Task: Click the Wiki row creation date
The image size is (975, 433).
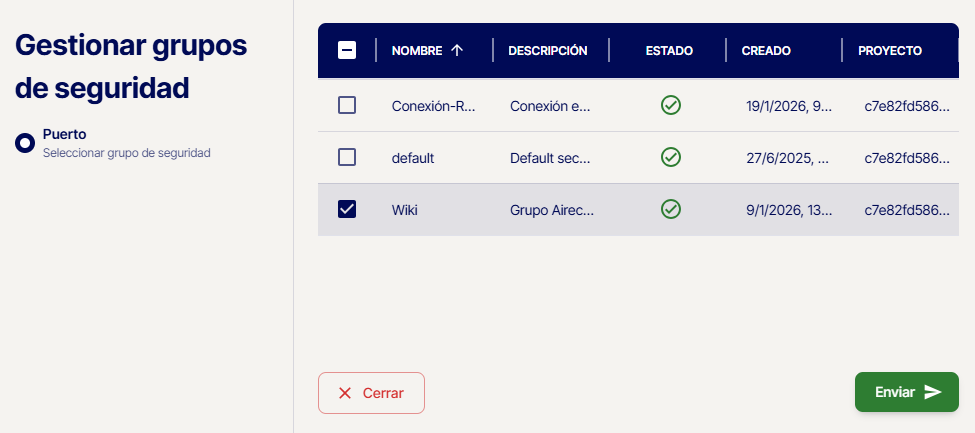Action: [788, 210]
